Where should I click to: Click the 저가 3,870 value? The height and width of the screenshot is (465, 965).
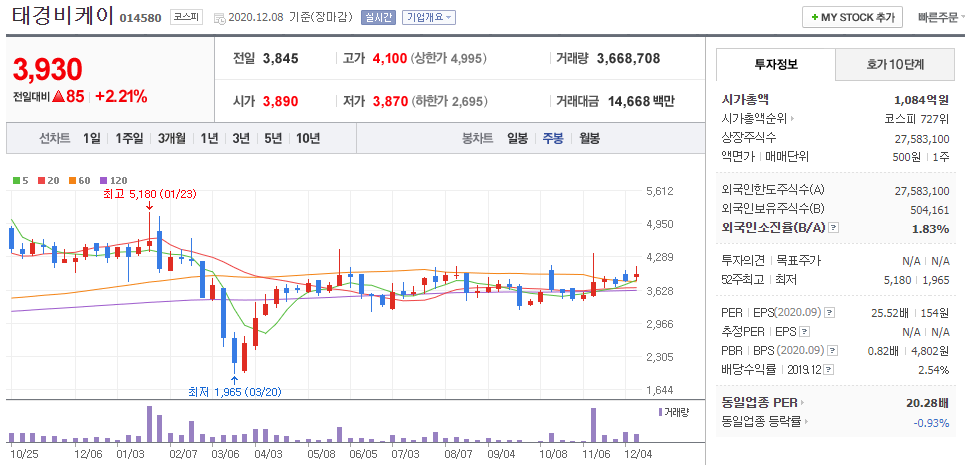click(x=390, y=101)
